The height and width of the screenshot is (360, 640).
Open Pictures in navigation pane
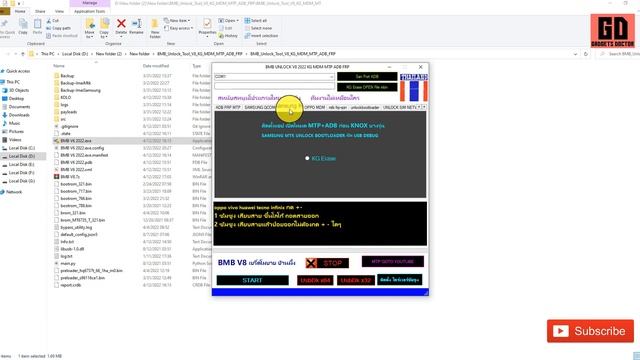pos(13,131)
